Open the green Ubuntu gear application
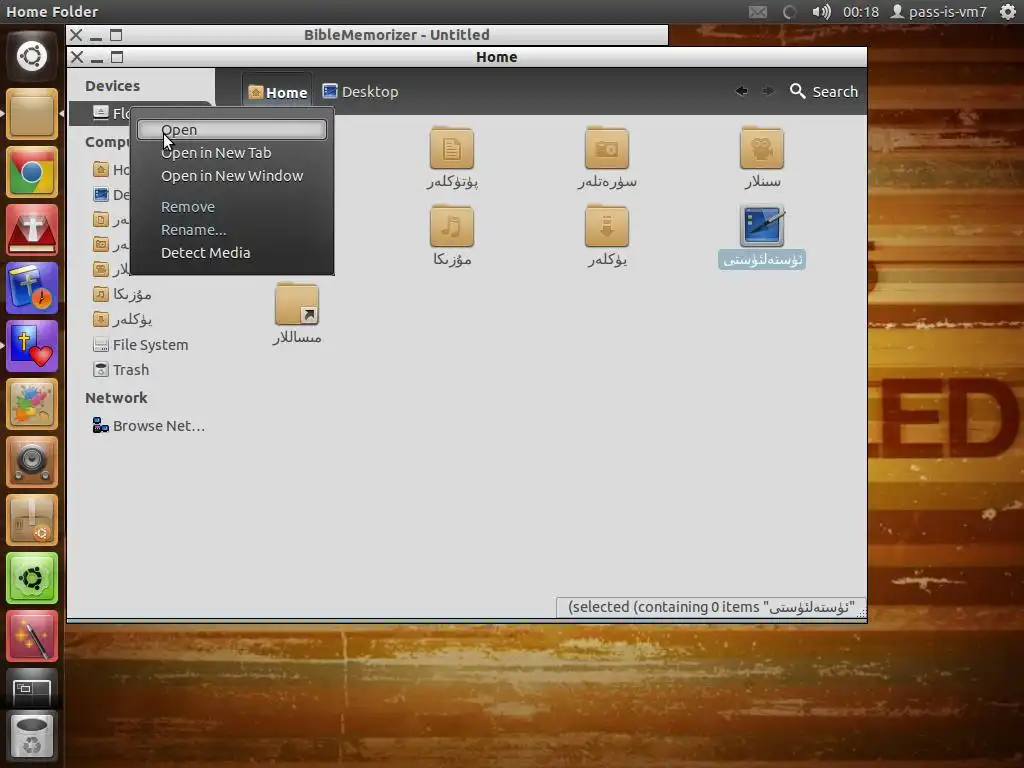The width and height of the screenshot is (1024, 768). point(31,579)
